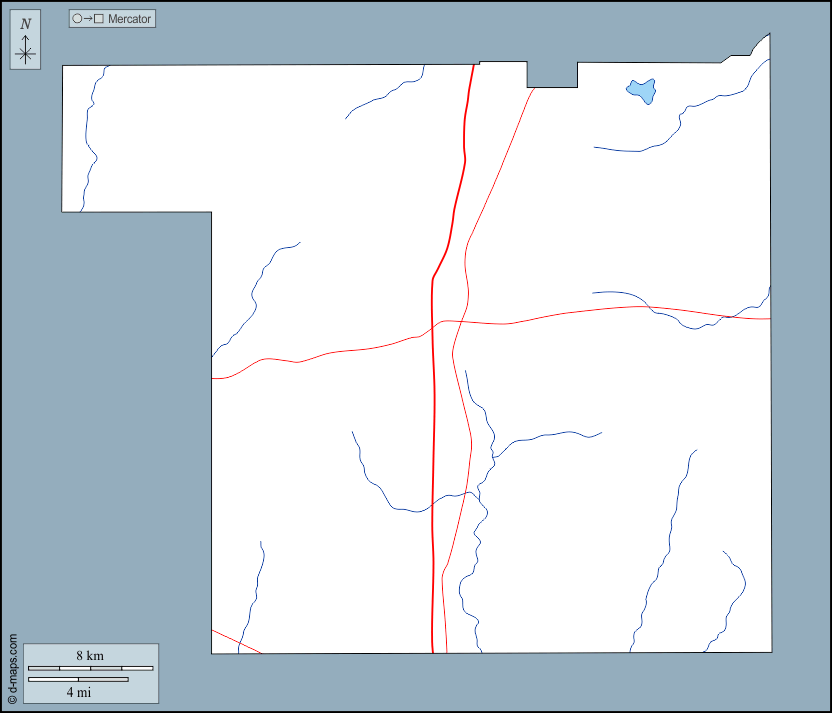The height and width of the screenshot is (713, 832).
Task: Click the circle-to-square projection symbol
Action: [88, 19]
